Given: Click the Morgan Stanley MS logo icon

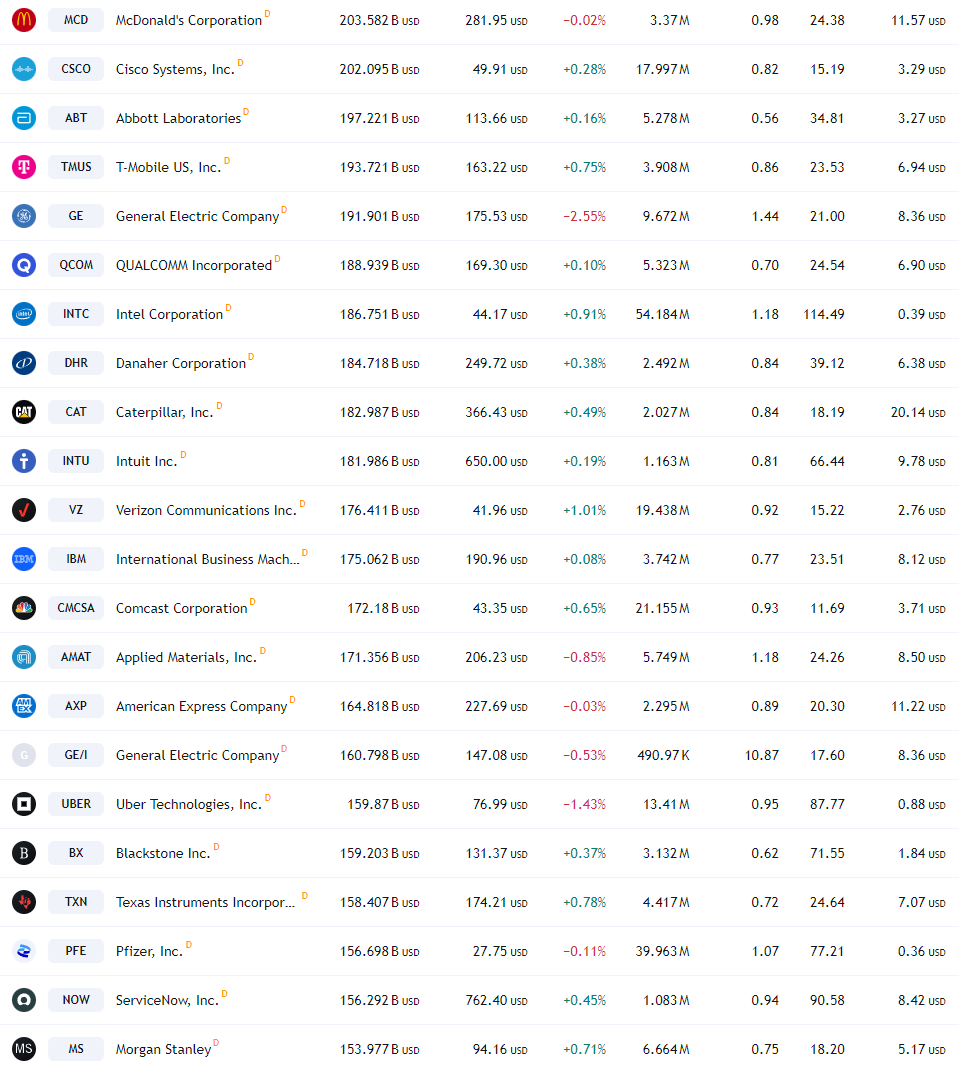Looking at the screenshot, I should (x=24, y=1049).
